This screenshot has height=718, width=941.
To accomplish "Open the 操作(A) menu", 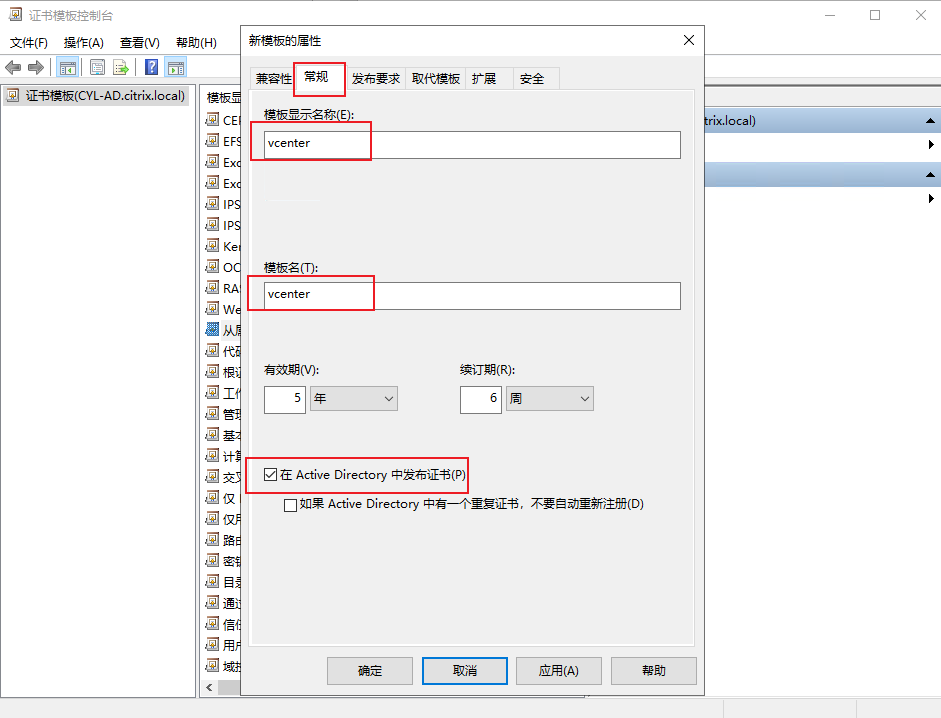I will (84, 43).
